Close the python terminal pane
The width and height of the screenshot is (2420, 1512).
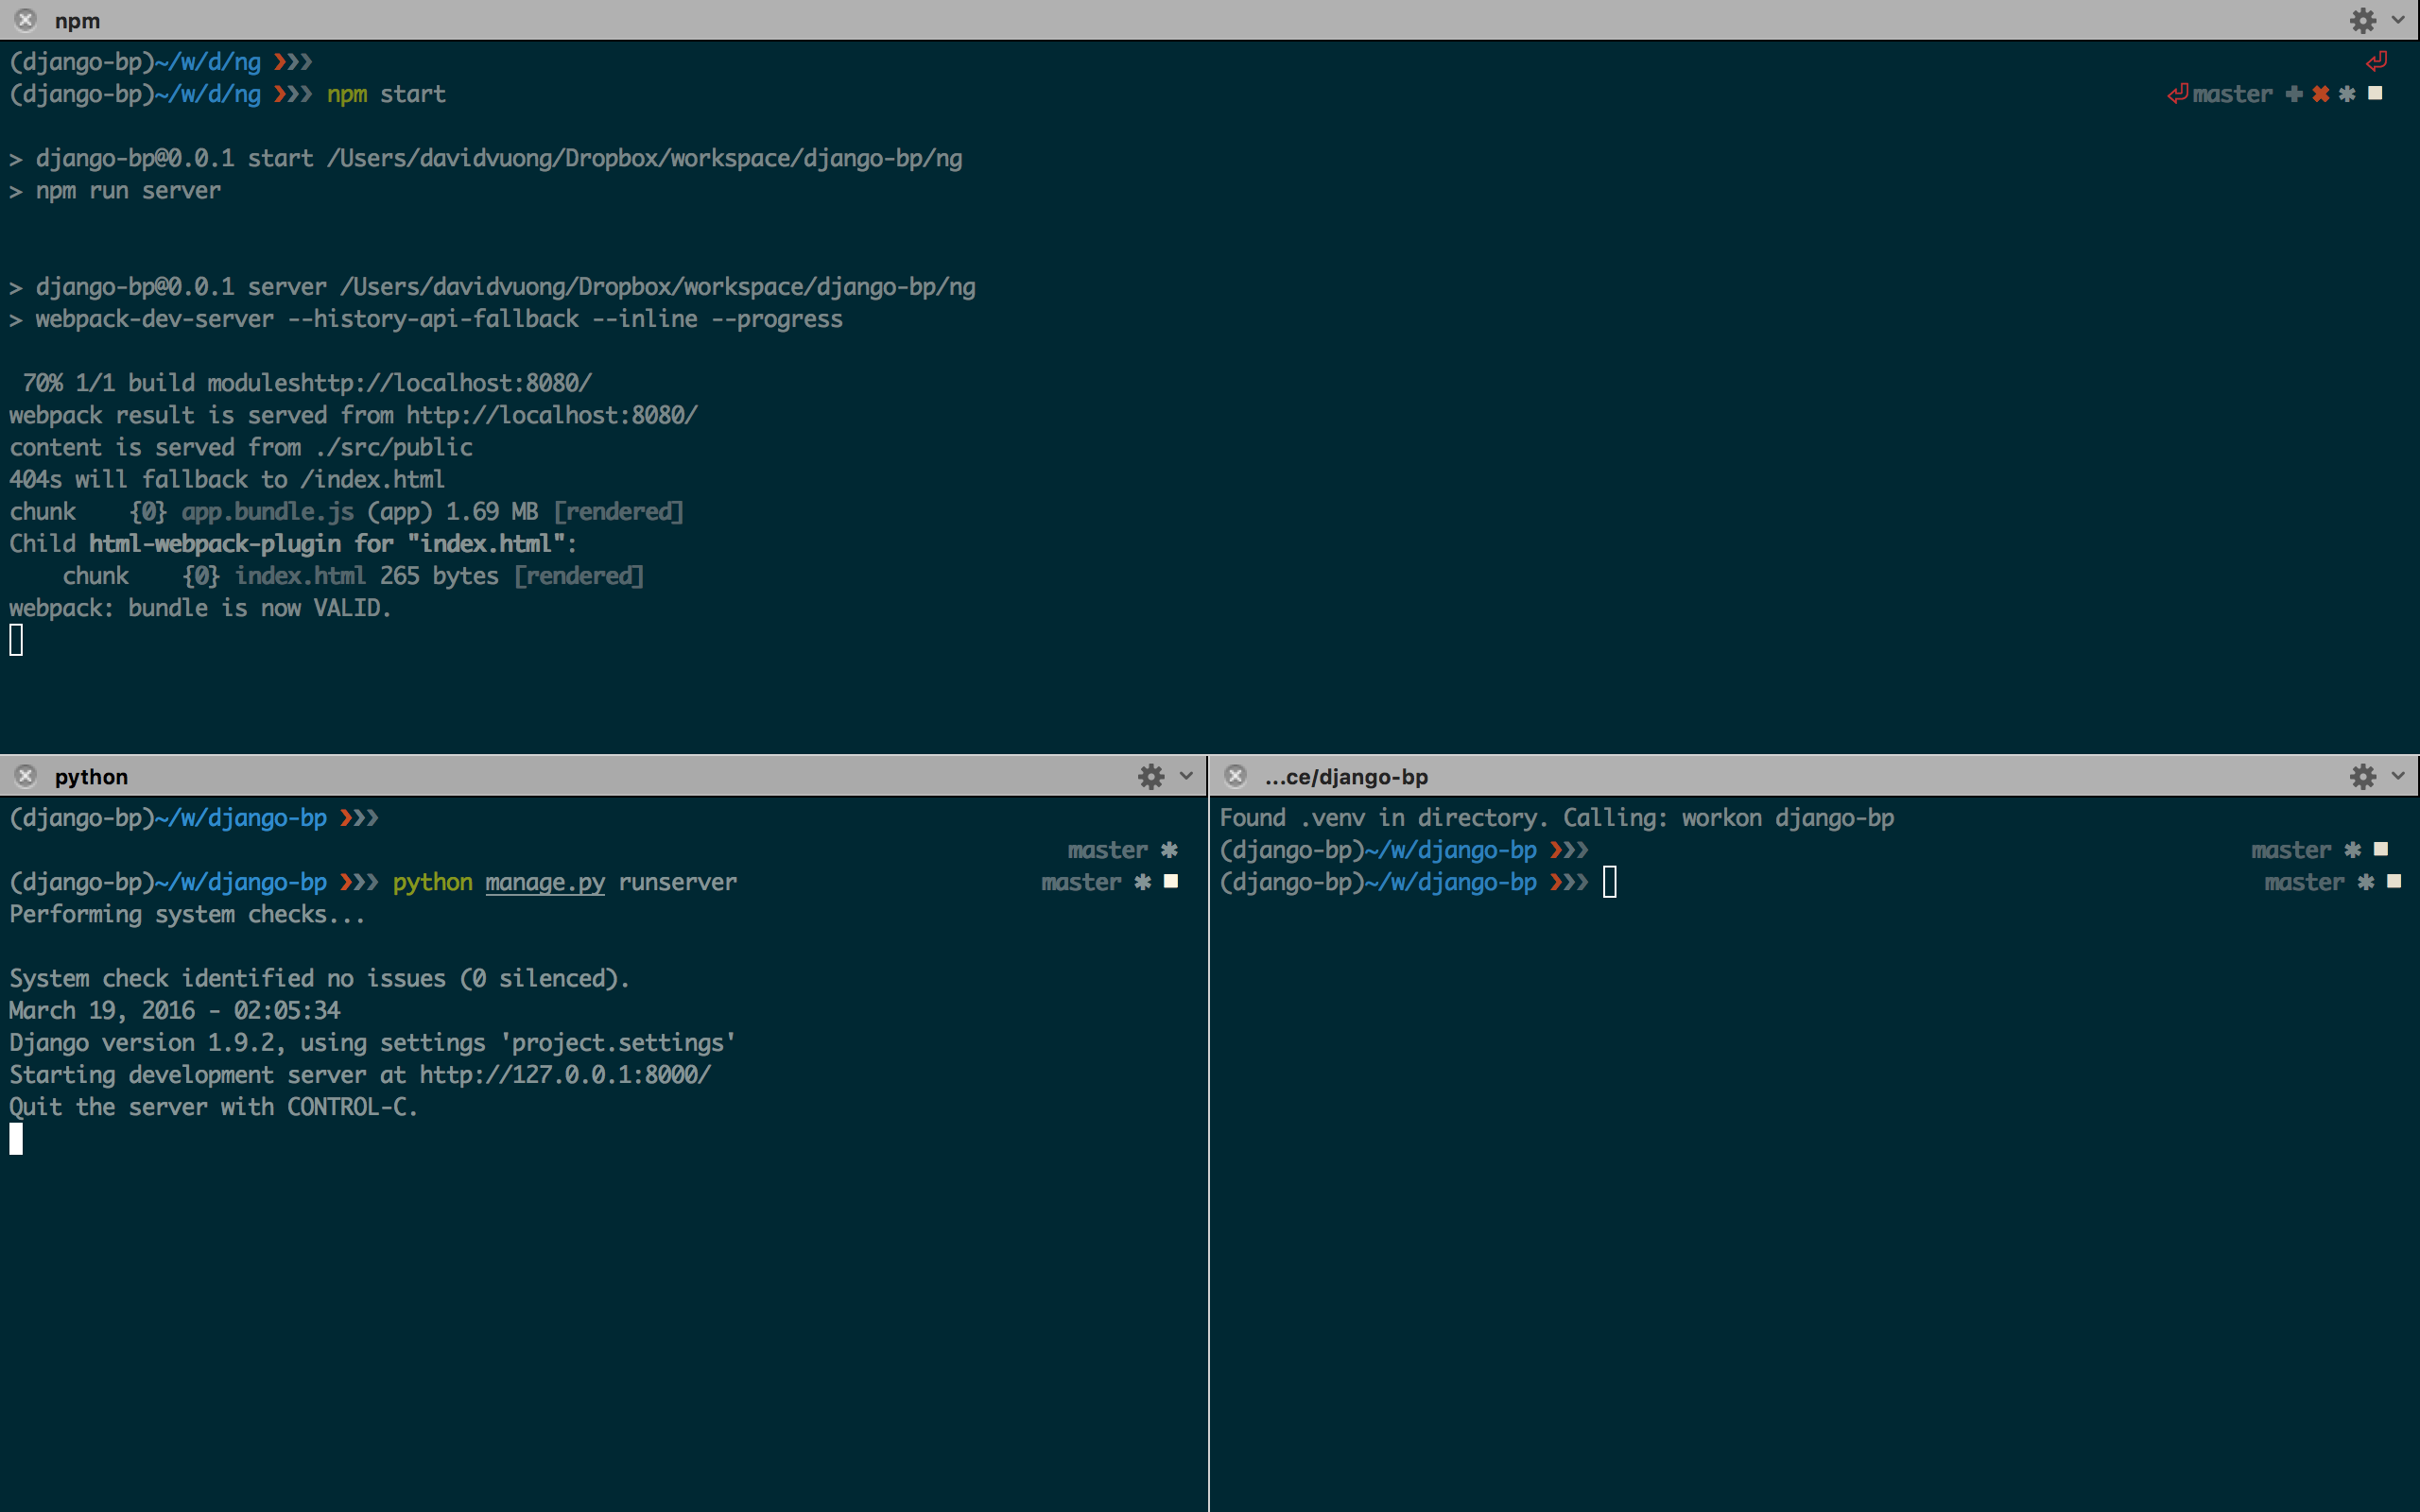coord(26,776)
